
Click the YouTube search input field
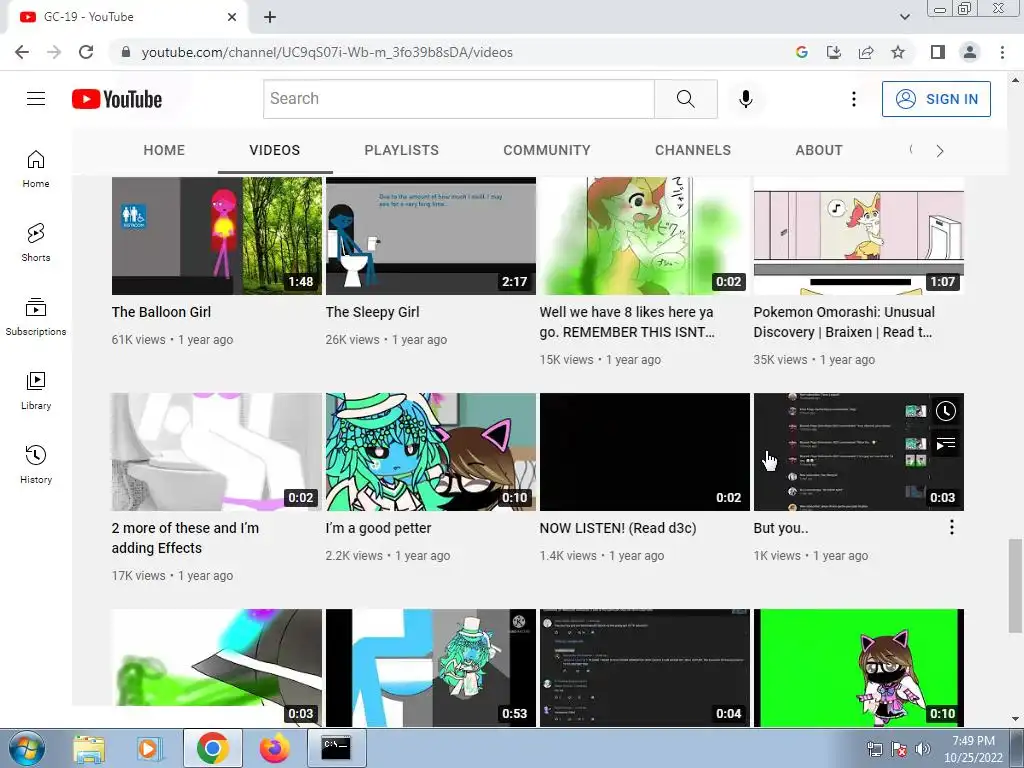pos(458,99)
